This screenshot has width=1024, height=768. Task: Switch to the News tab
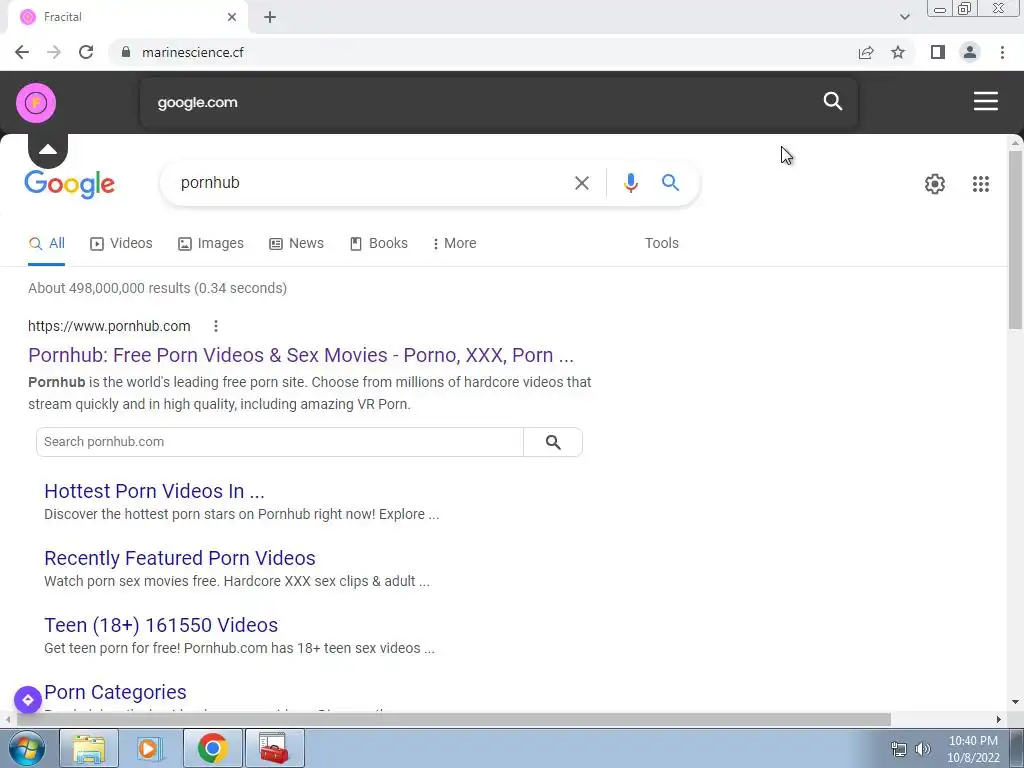click(x=296, y=244)
